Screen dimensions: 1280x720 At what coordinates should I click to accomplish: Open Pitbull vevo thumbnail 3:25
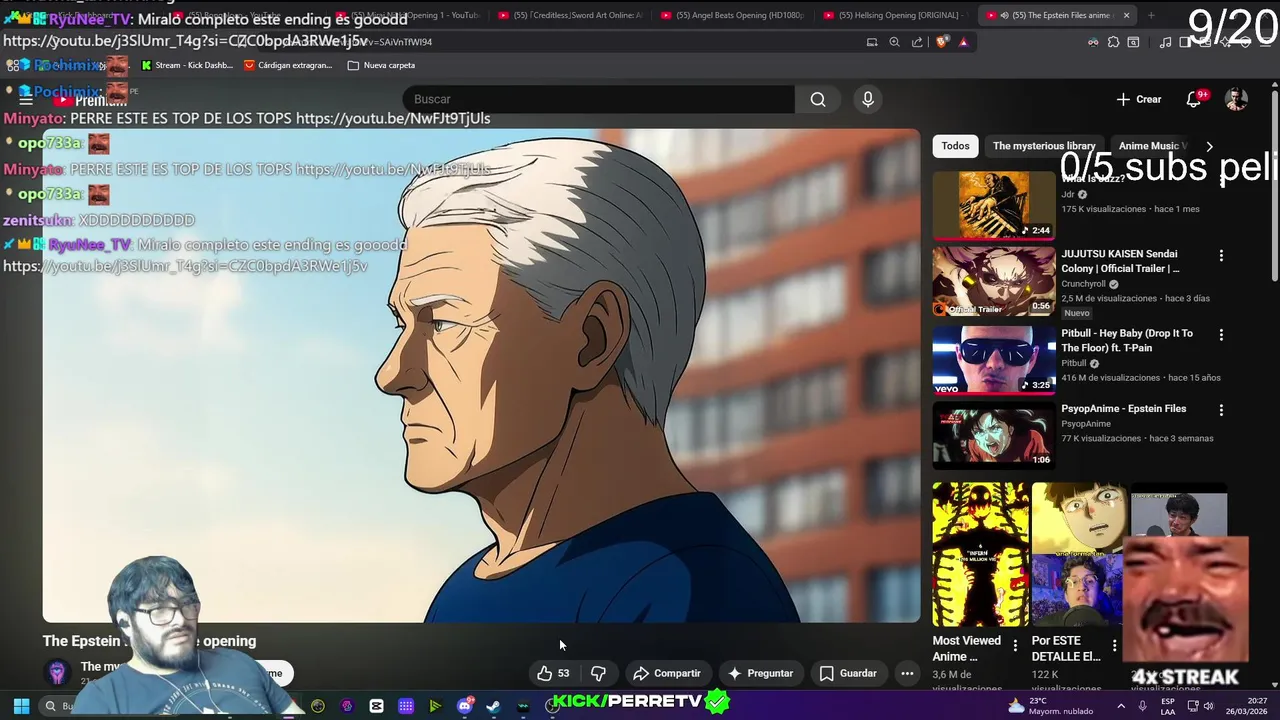tap(994, 359)
